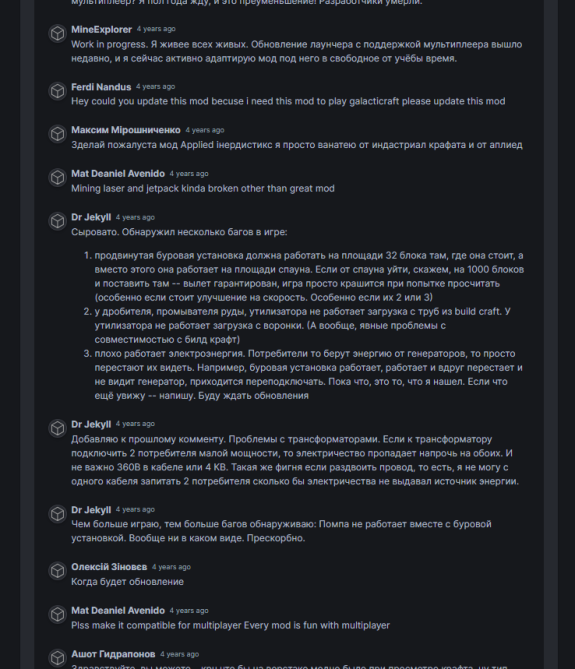Open Максим Мірошниченко username link
575x669 pixels.
[x=125, y=130]
